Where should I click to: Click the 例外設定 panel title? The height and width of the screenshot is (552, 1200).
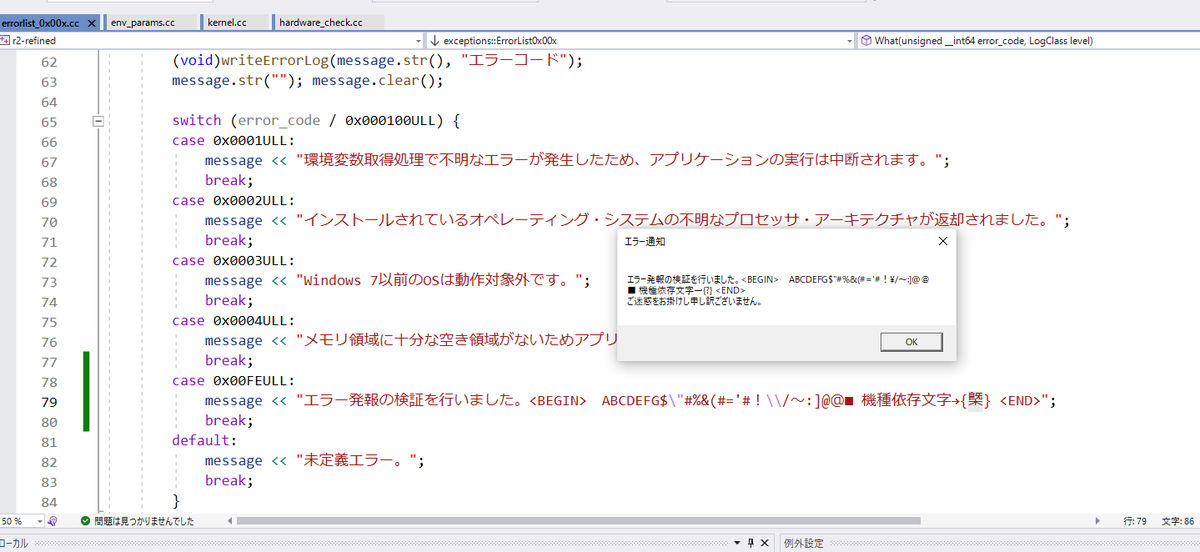click(803, 543)
